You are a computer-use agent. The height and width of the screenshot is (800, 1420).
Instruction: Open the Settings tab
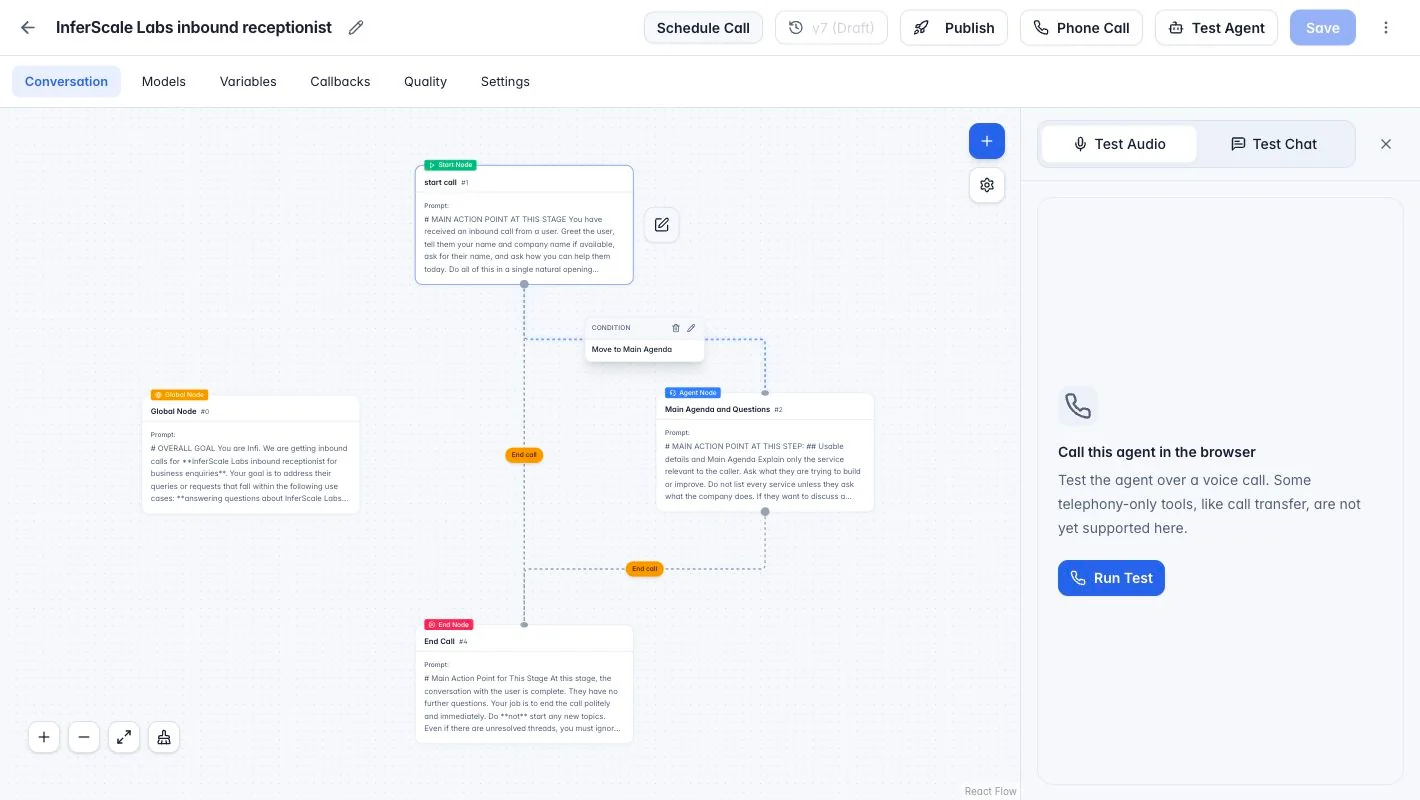pyautogui.click(x=505, y=82)
